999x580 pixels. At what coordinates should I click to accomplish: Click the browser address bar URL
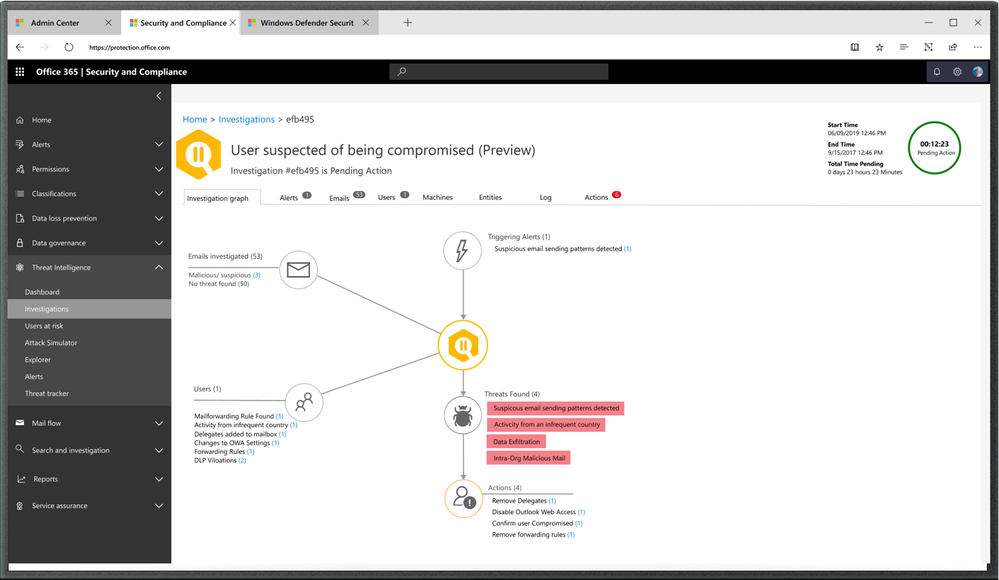tap(129, 47)
